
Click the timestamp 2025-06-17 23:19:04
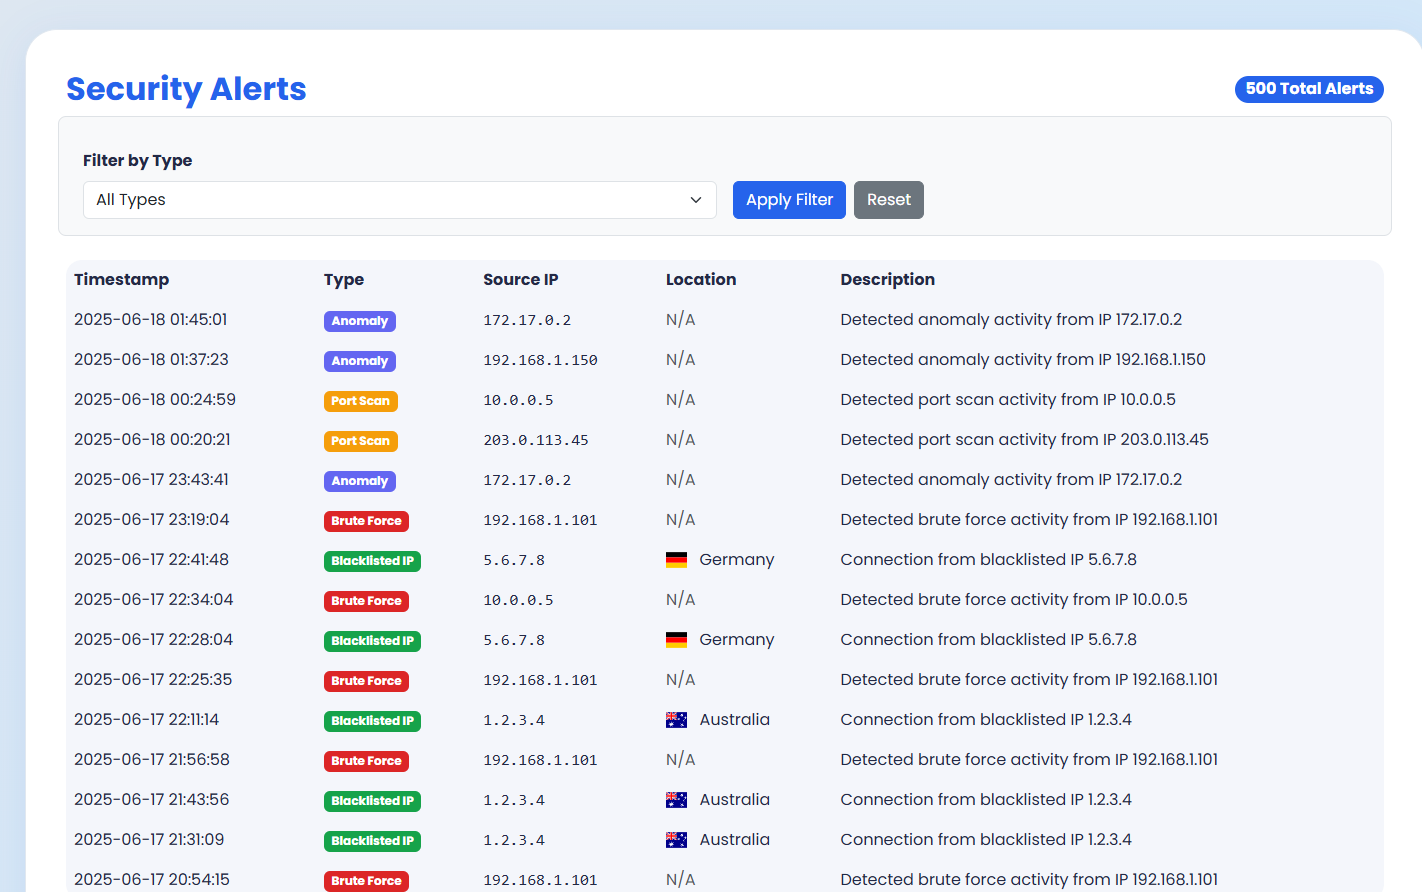152,520
